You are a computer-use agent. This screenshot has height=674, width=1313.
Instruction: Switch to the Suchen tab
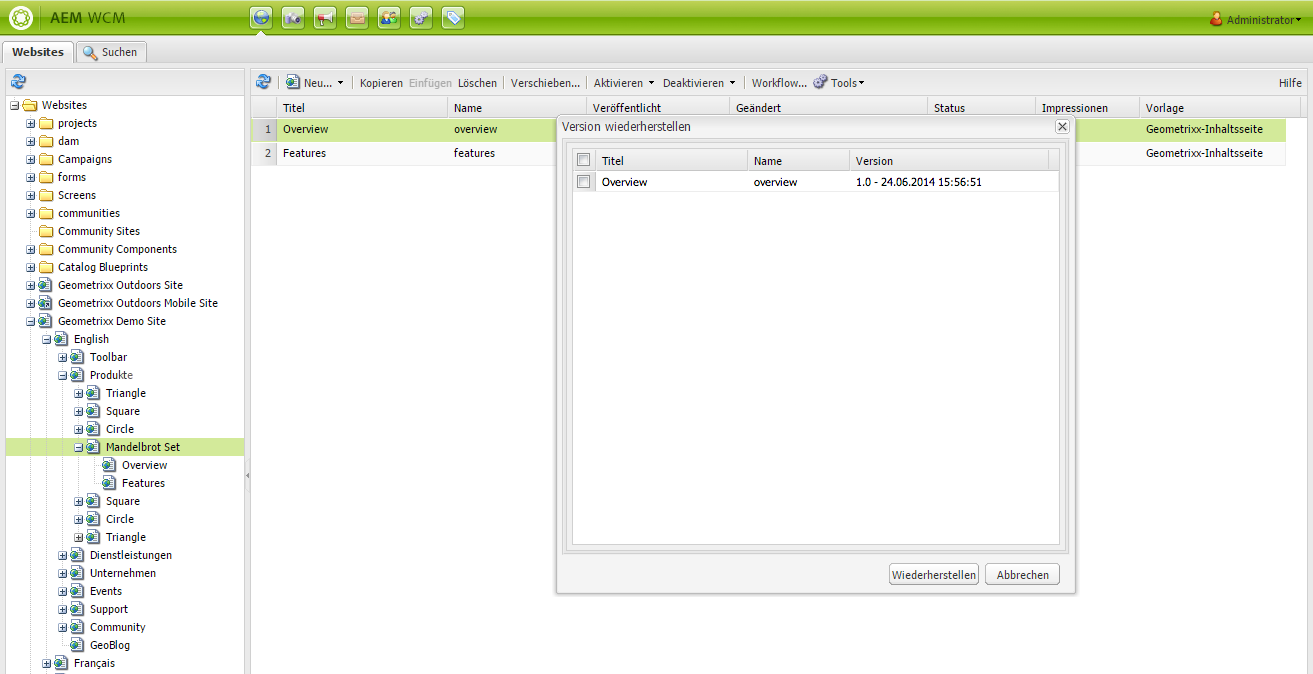click(x=111, y=52)
